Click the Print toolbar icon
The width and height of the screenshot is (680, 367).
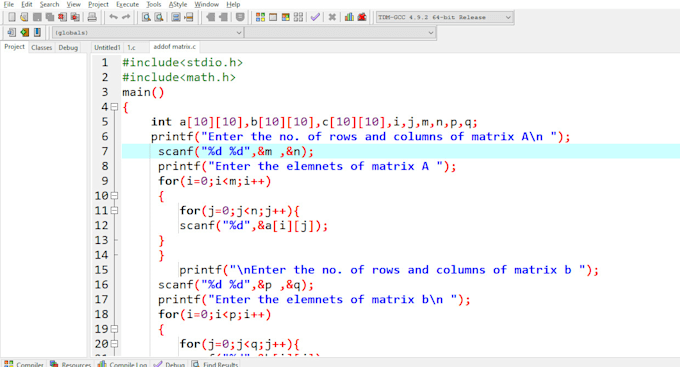pos(92,17)
